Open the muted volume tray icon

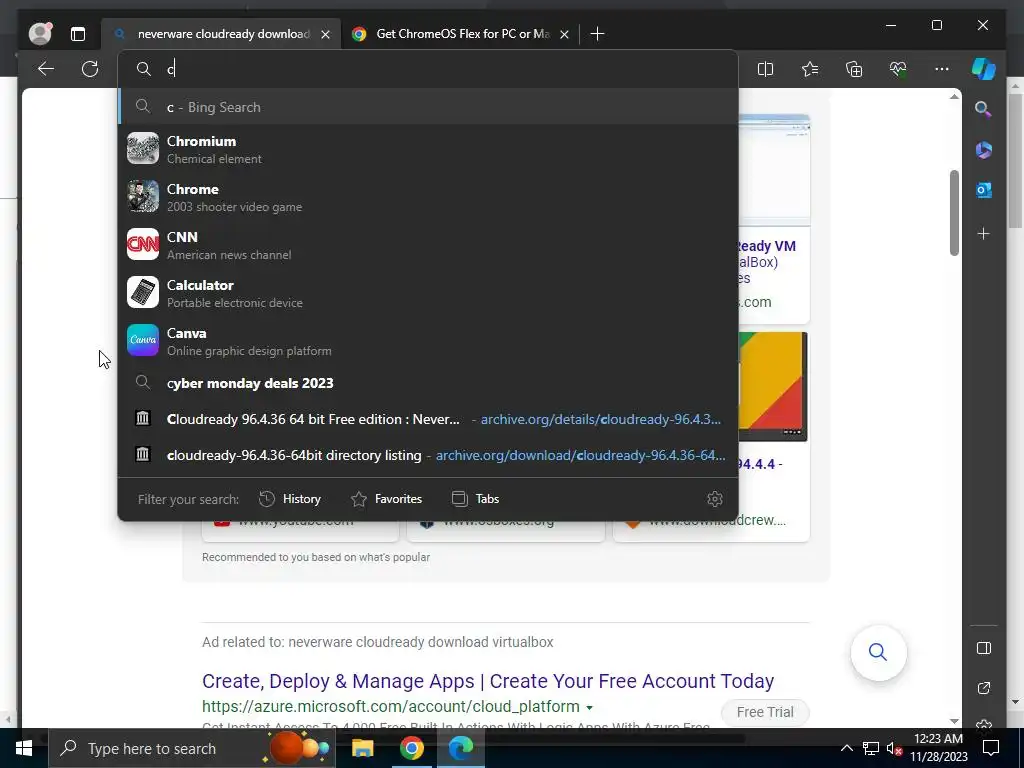point(894,748)
